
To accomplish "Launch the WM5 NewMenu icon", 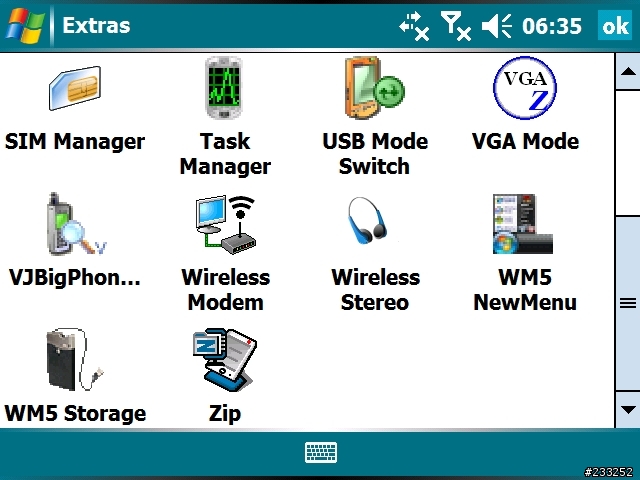I will tap(523, 224).
